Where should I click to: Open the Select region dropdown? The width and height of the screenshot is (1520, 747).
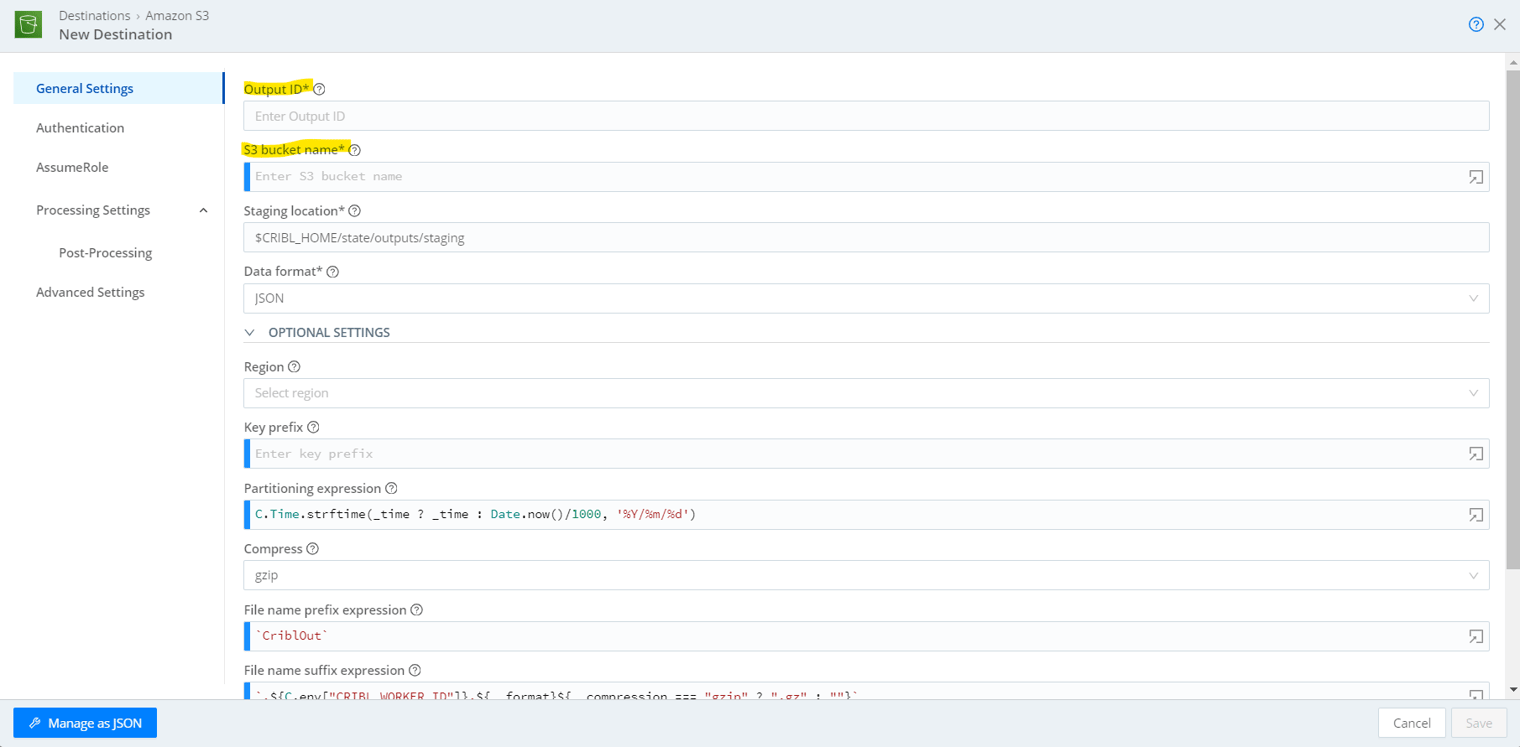tap(865, 393)
